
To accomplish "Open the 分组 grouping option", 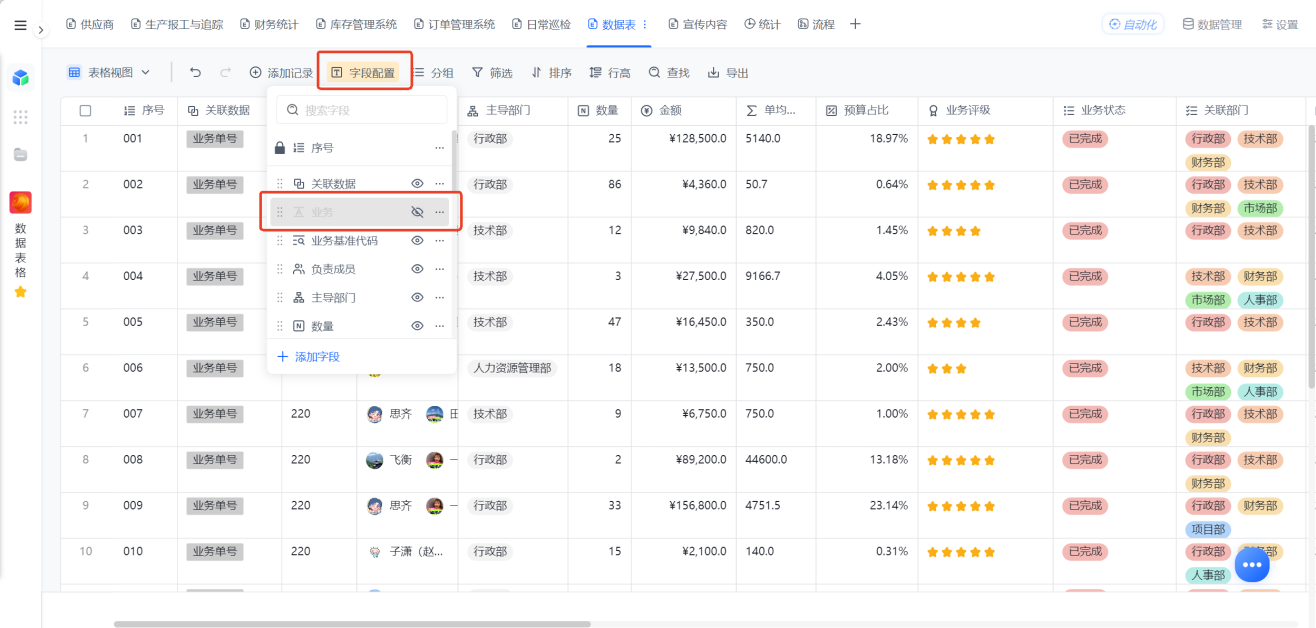I will click(433, 72).
